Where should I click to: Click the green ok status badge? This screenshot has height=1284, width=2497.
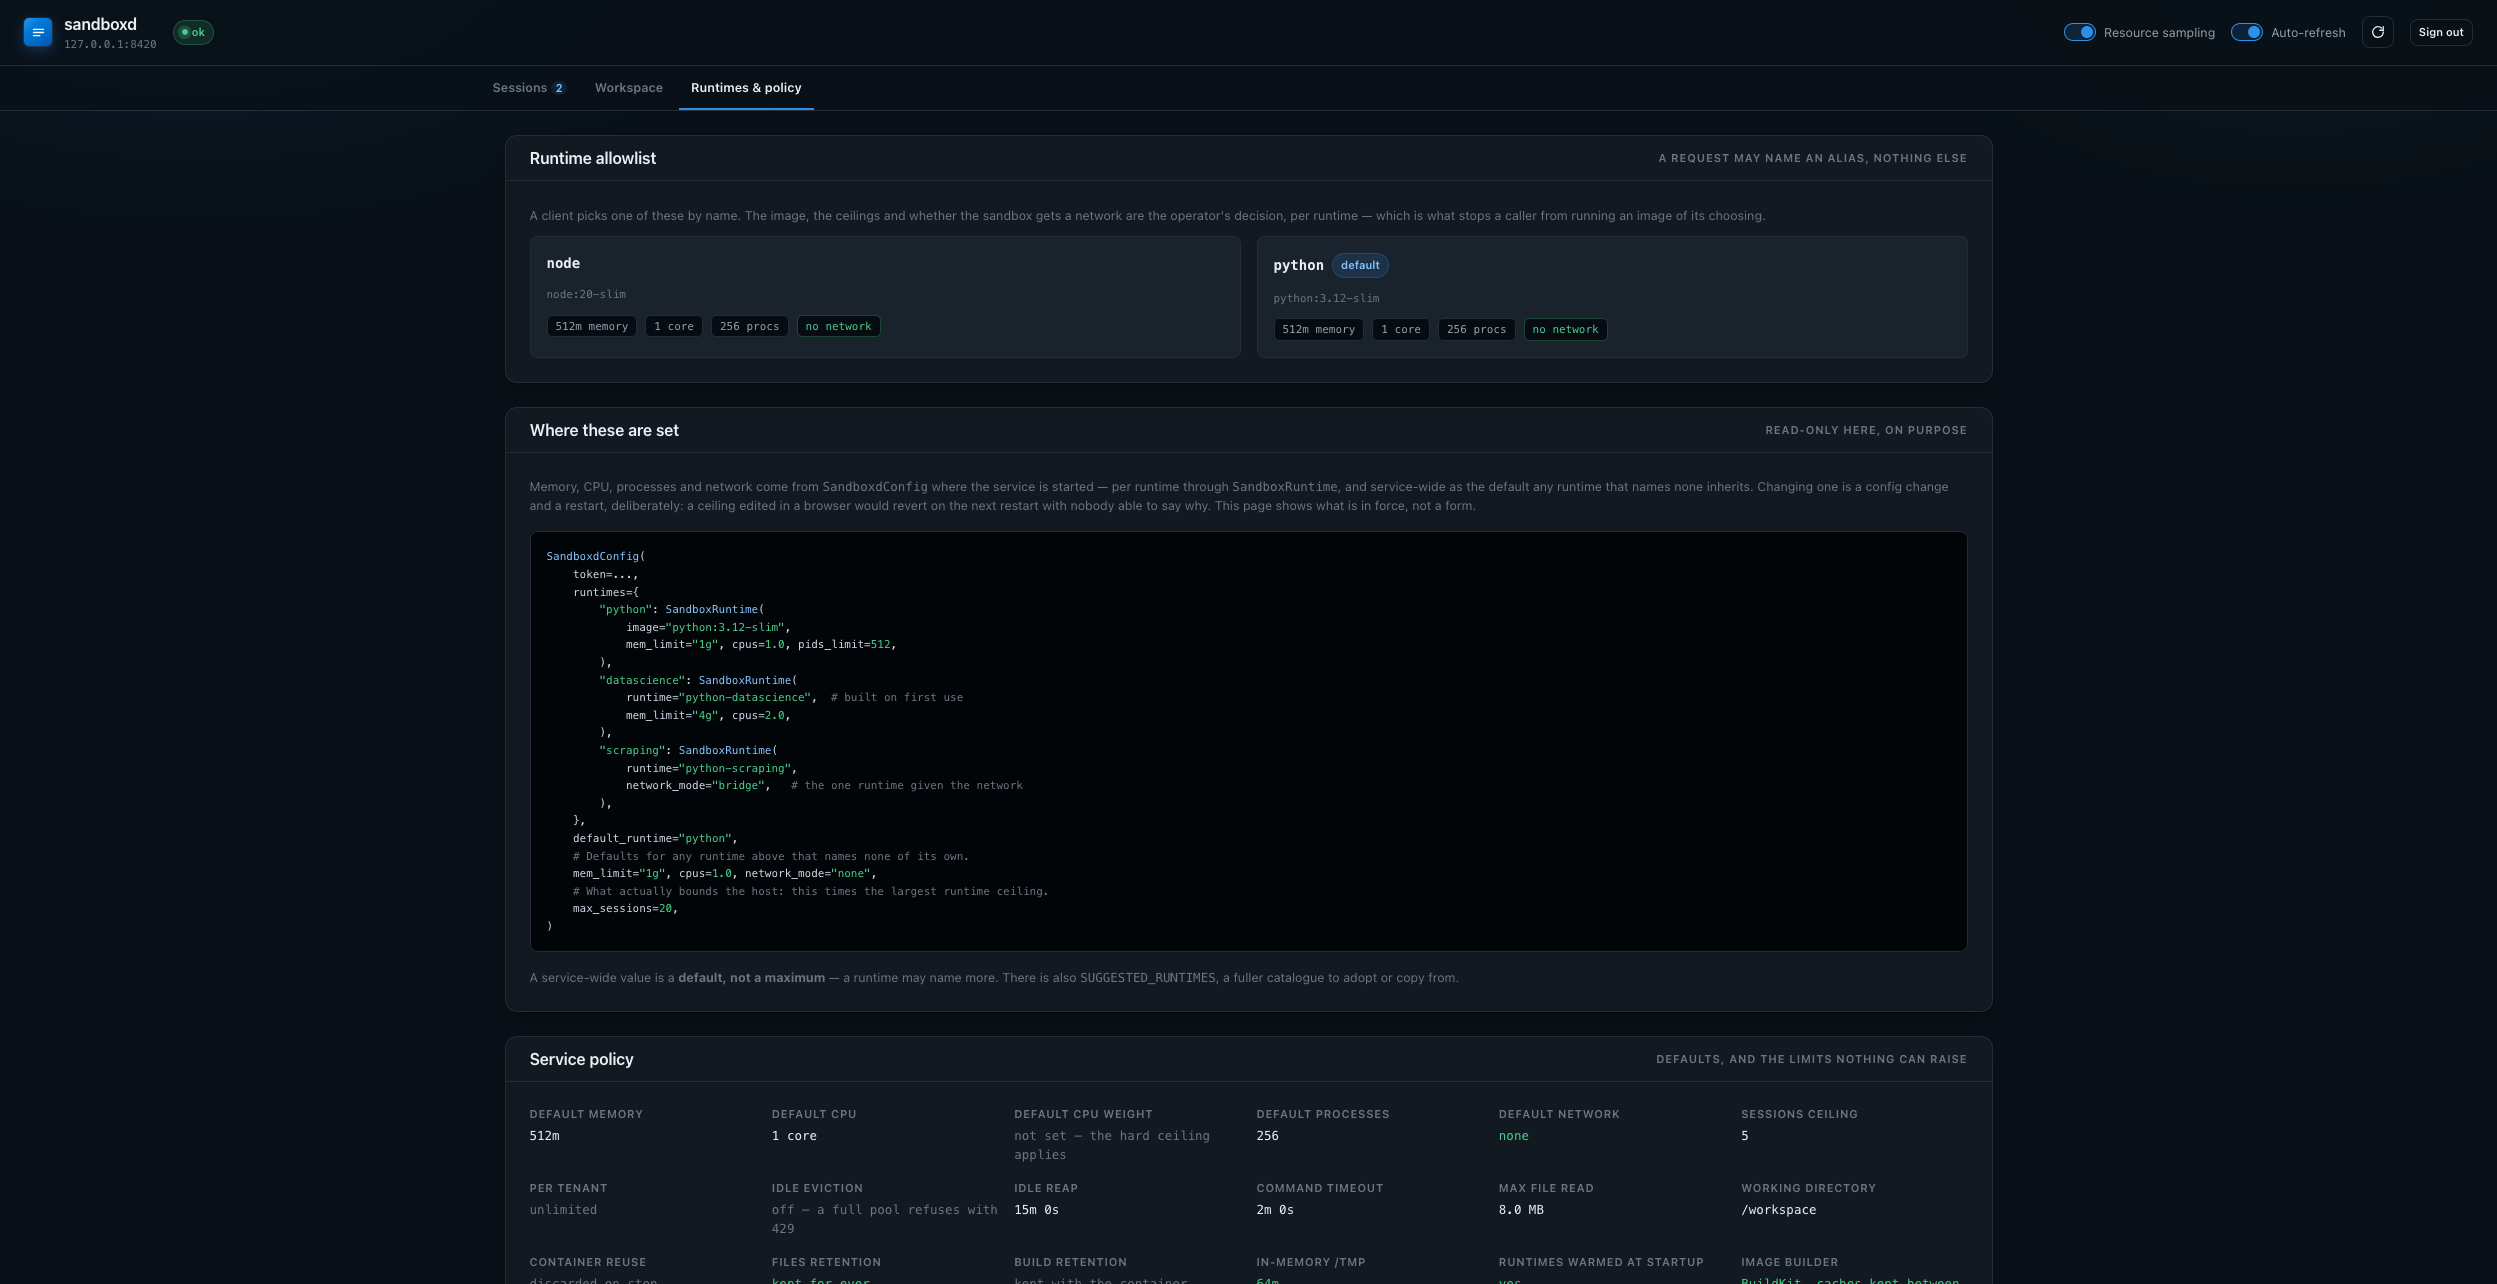[193, 32]
